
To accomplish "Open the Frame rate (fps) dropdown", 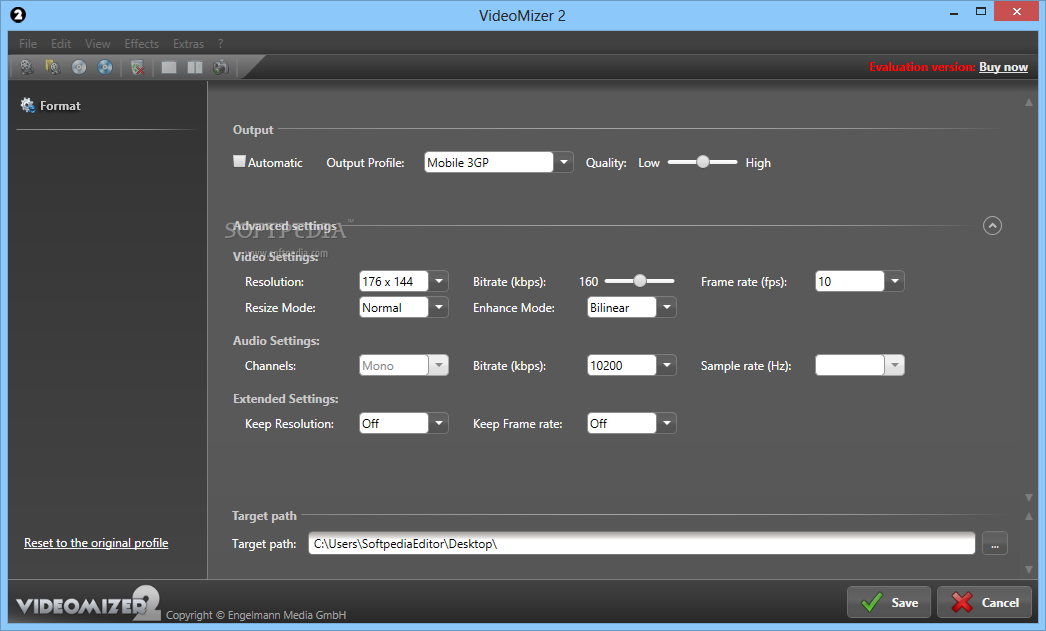I will 895,281.
